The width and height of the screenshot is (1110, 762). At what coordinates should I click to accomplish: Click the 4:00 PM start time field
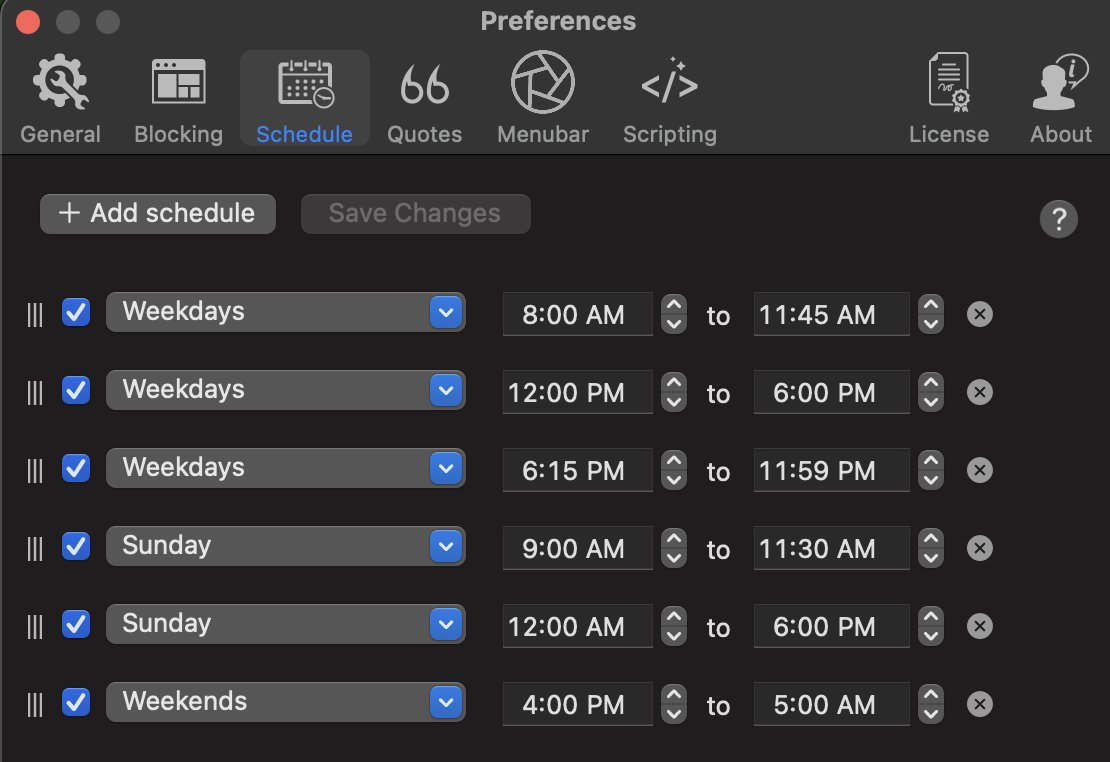coord(578,704)
